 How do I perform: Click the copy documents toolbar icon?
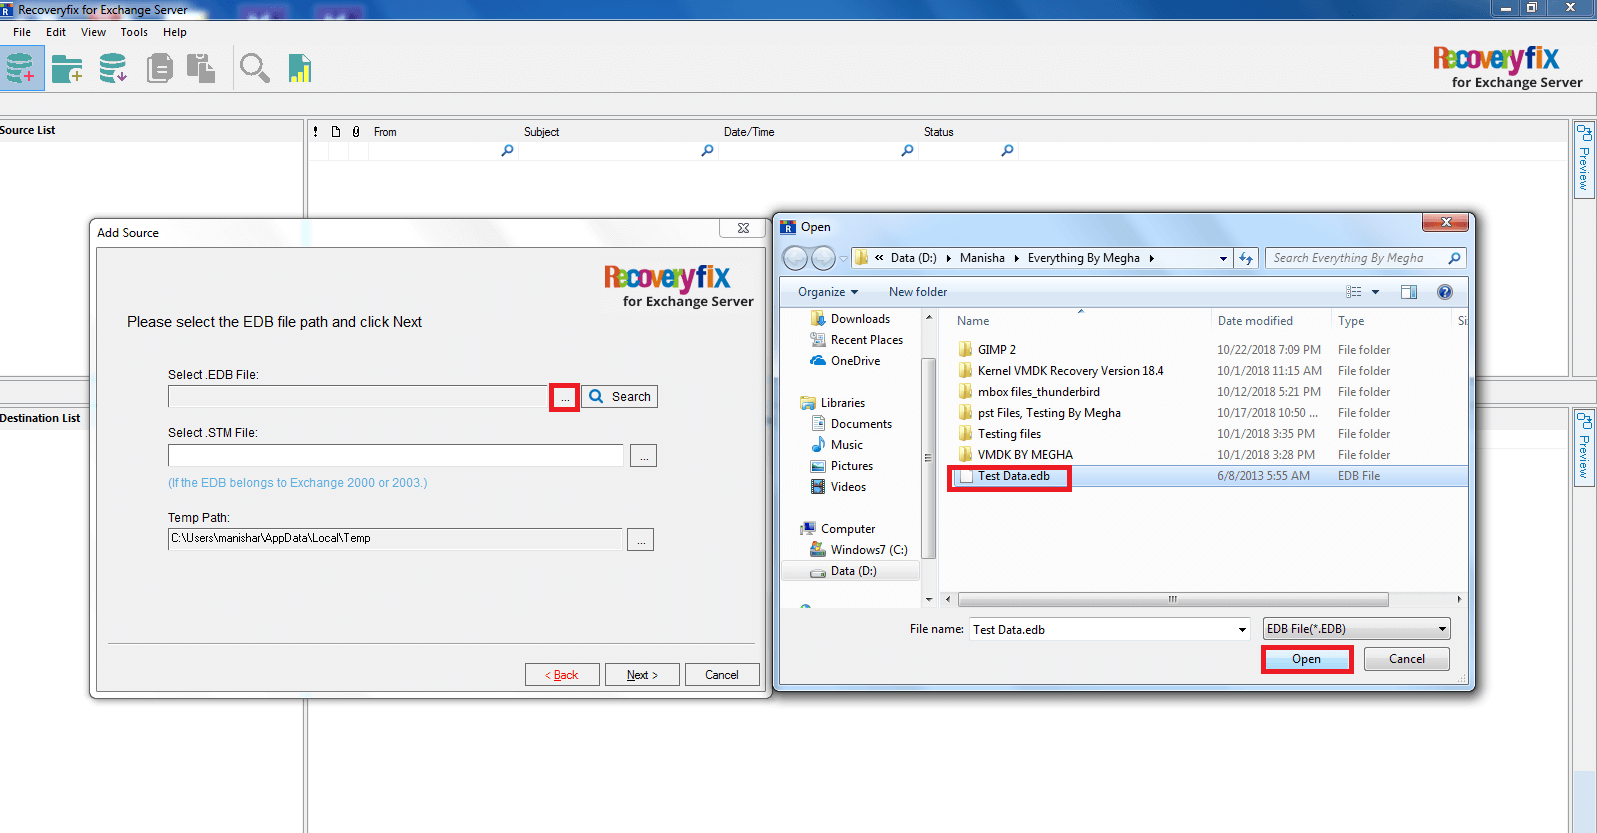click(x=159, y=68)
